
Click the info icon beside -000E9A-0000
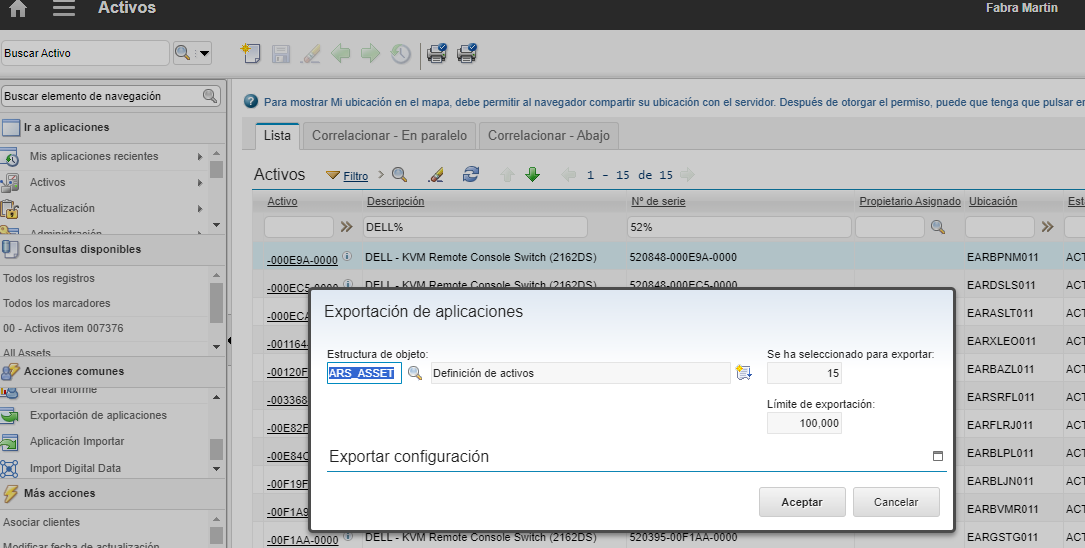coord(347,256)
